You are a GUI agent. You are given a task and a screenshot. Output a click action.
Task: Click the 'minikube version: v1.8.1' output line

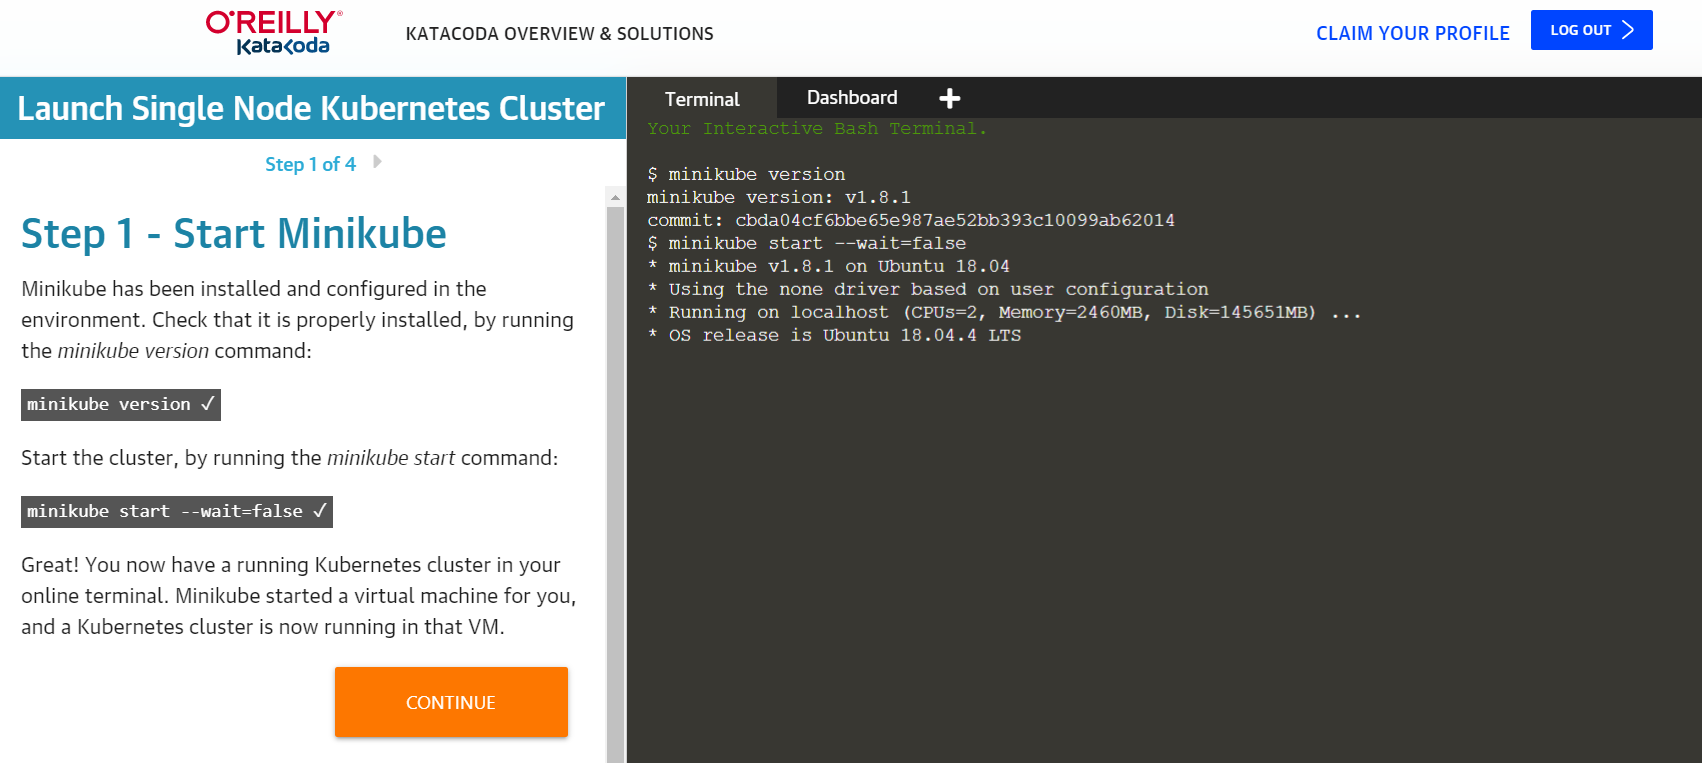(779, 197)
